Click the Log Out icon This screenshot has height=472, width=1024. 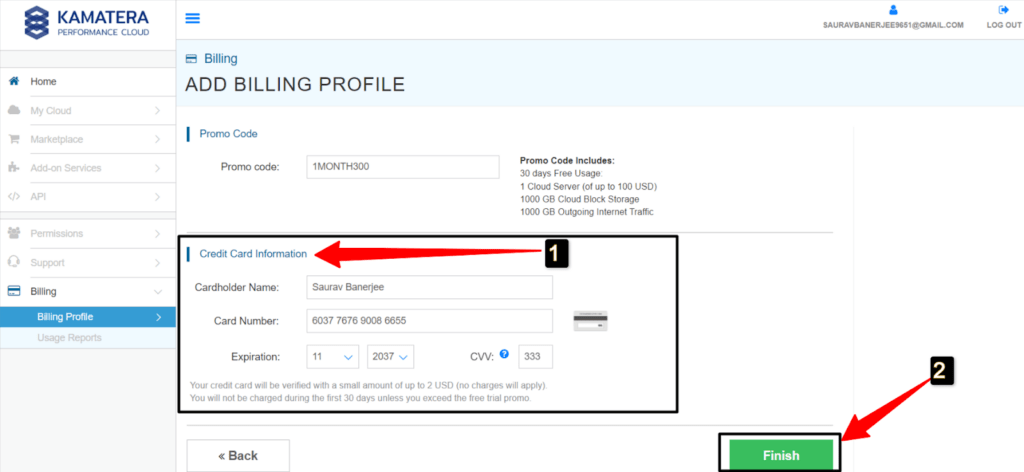point(1004,10)
